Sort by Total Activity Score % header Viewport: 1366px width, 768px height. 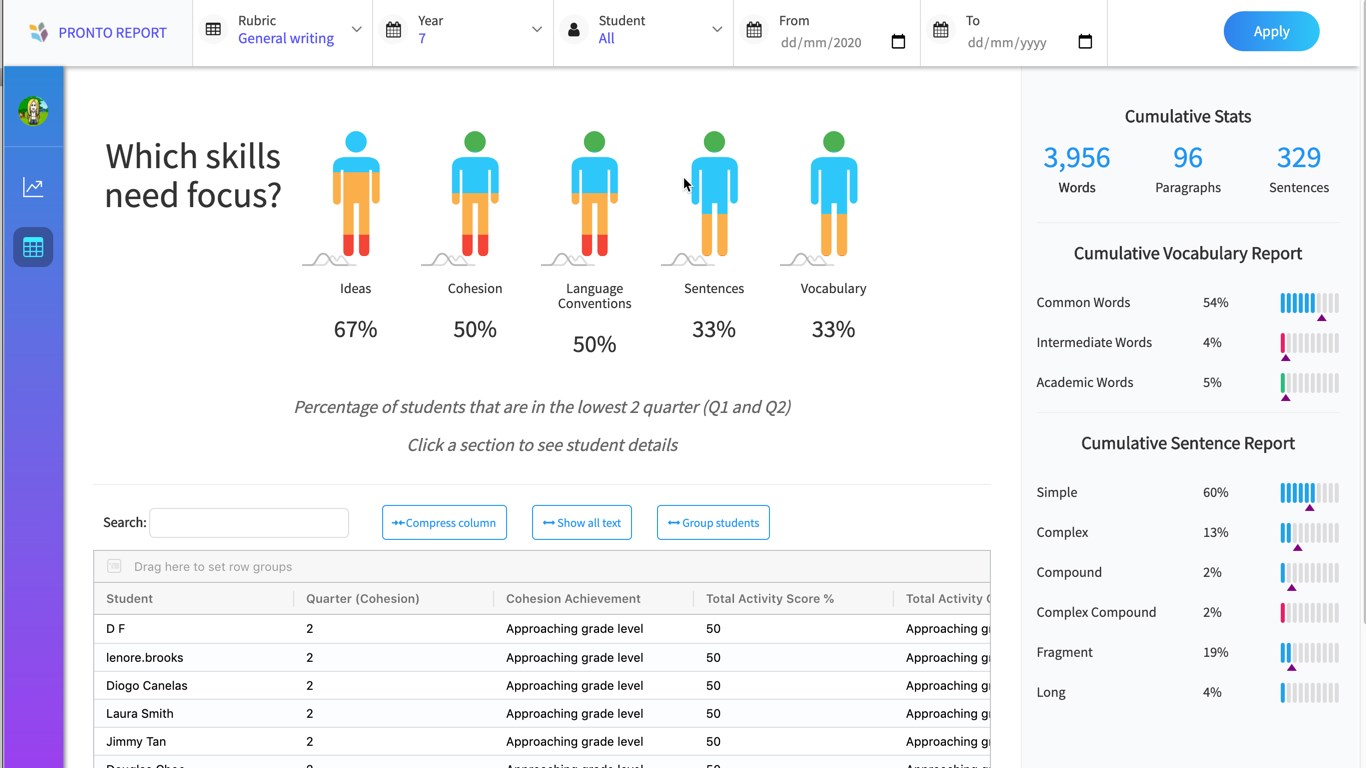tap(794, 598)
